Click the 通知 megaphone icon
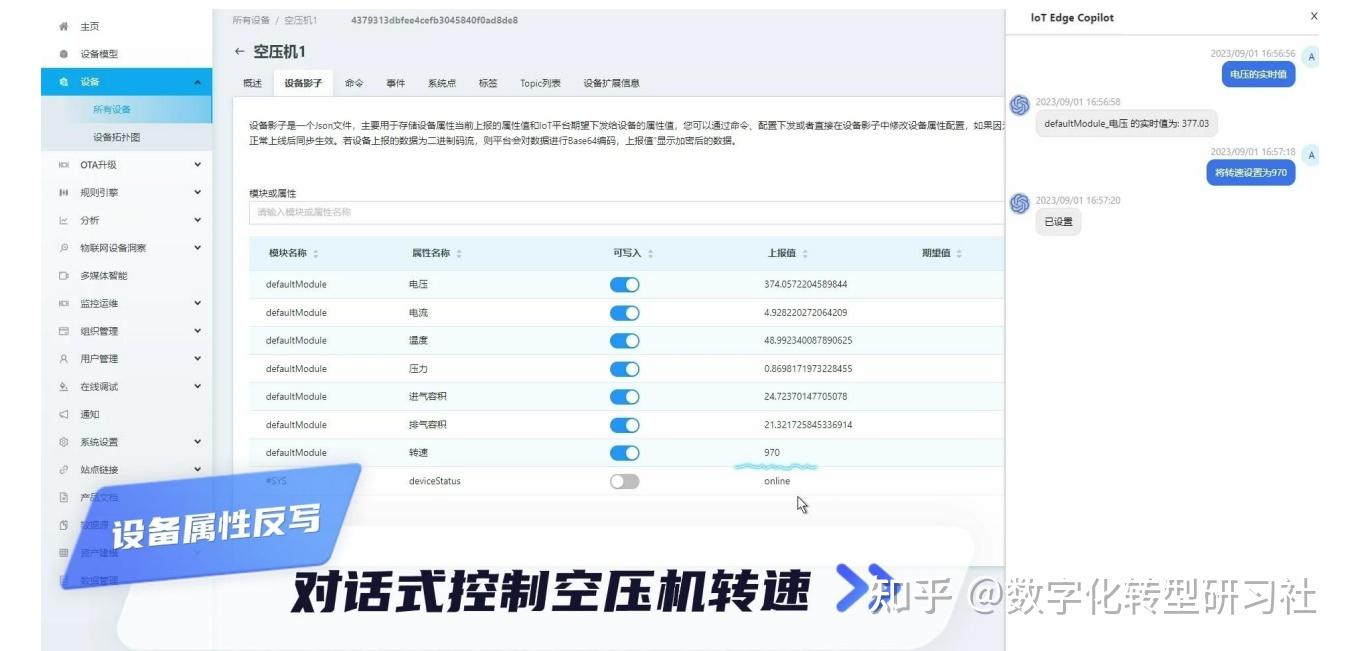The height and width of the screenshot is (651, 1351). [64, 414]
